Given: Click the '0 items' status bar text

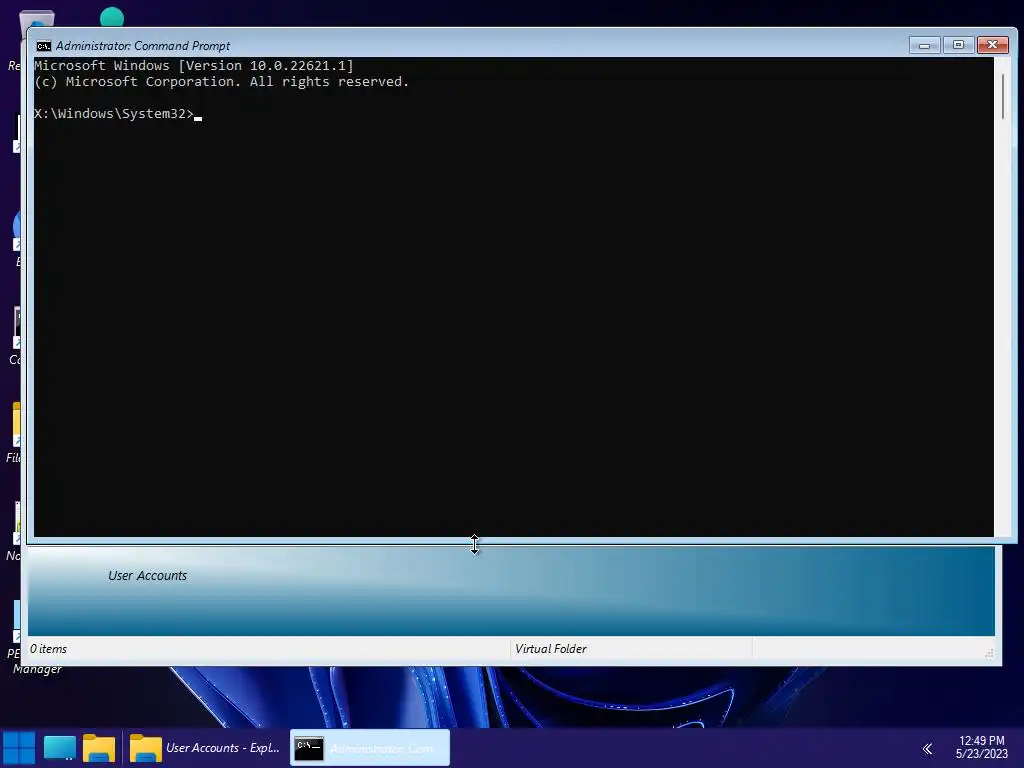Looking at the screenshot, I should pyautogui.click(x=48, y=648).
